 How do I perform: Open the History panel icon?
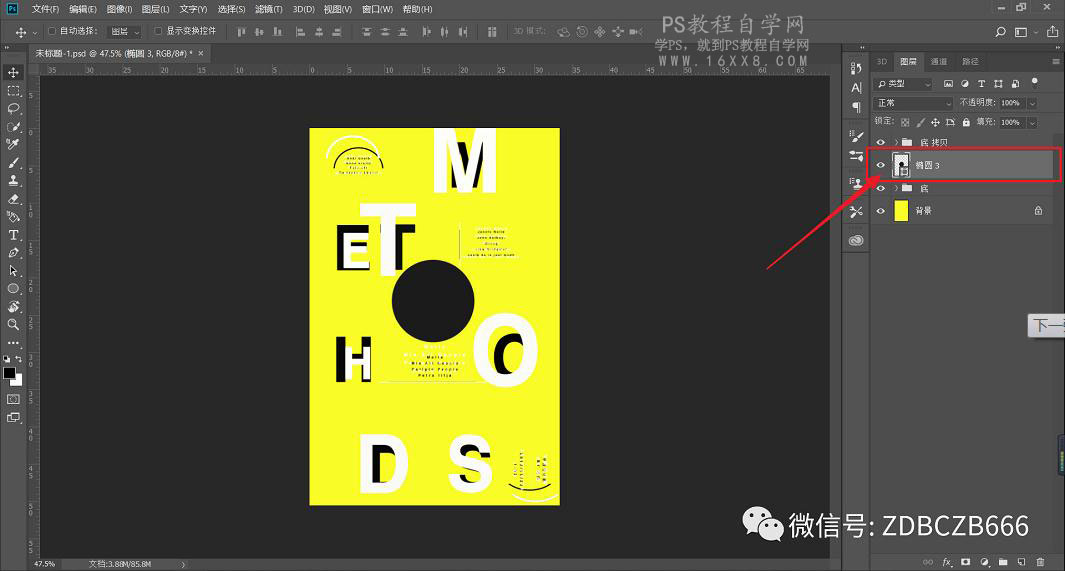[856, 68]
